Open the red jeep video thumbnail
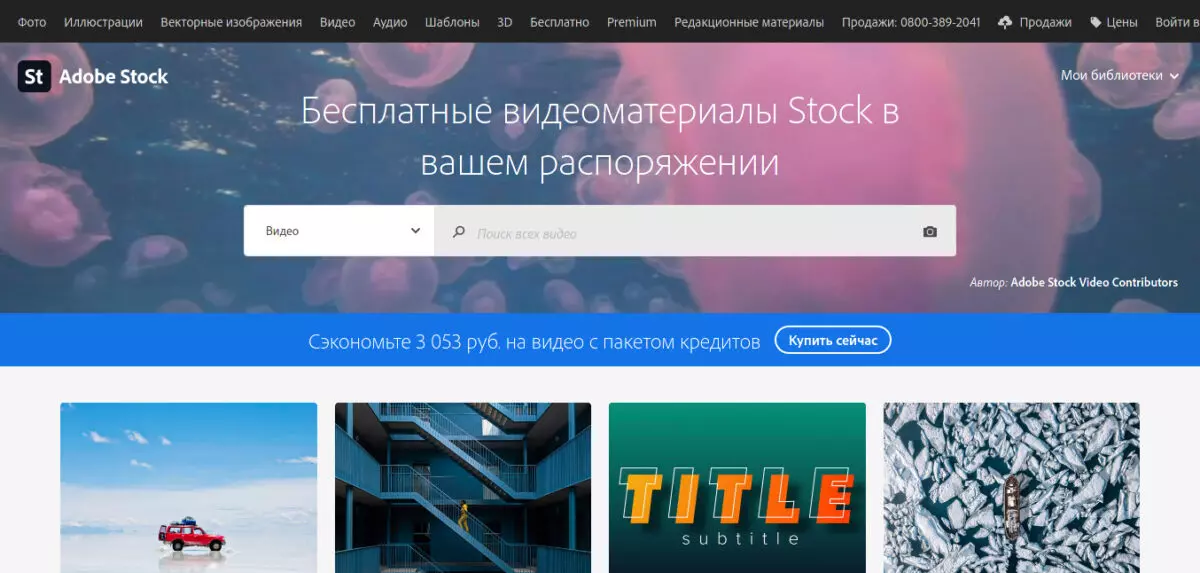This screenshot has height=573, width=1200. (188, 488)
